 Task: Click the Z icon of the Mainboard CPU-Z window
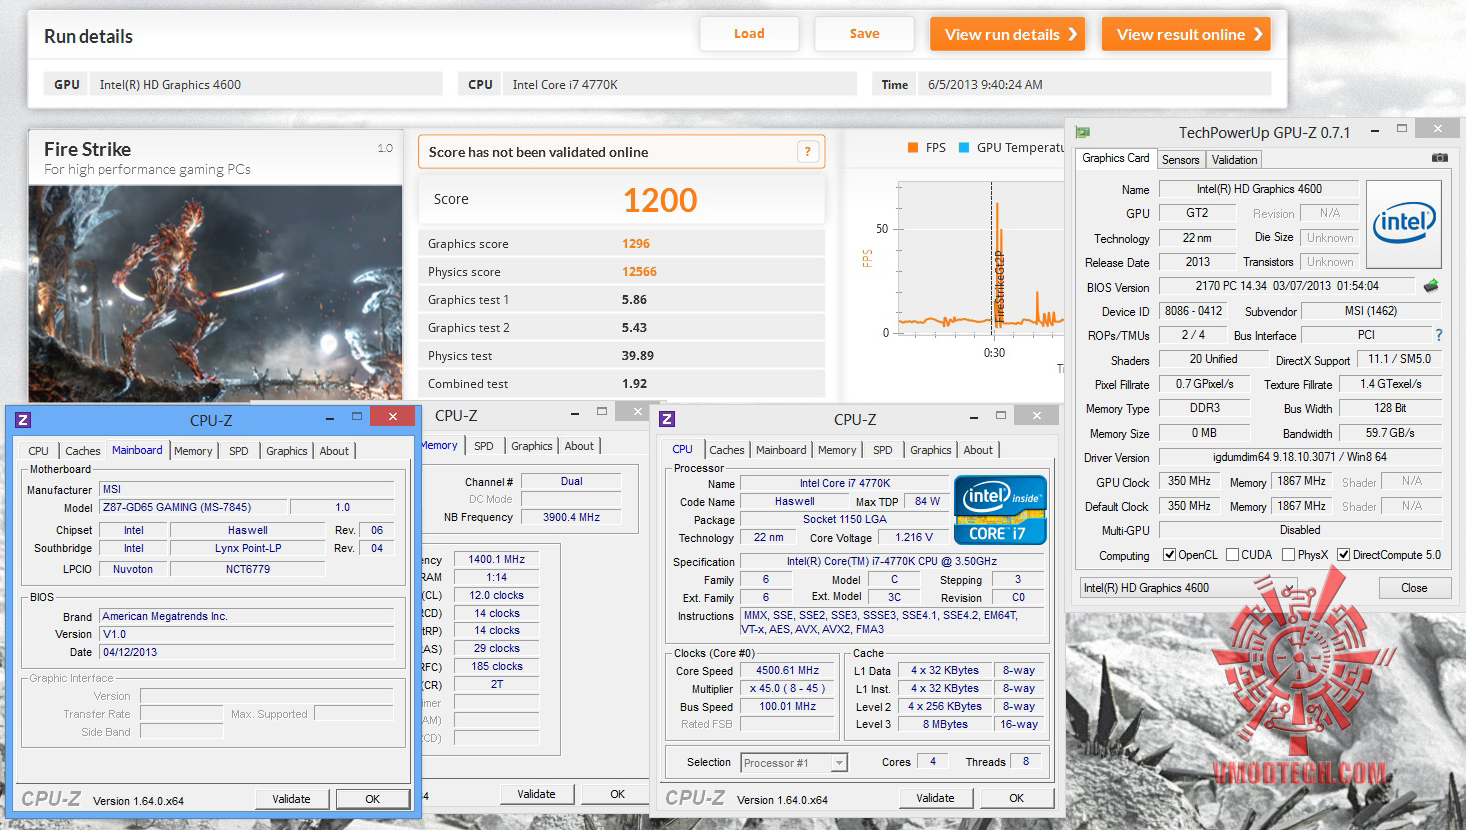(x=23, y=420)
